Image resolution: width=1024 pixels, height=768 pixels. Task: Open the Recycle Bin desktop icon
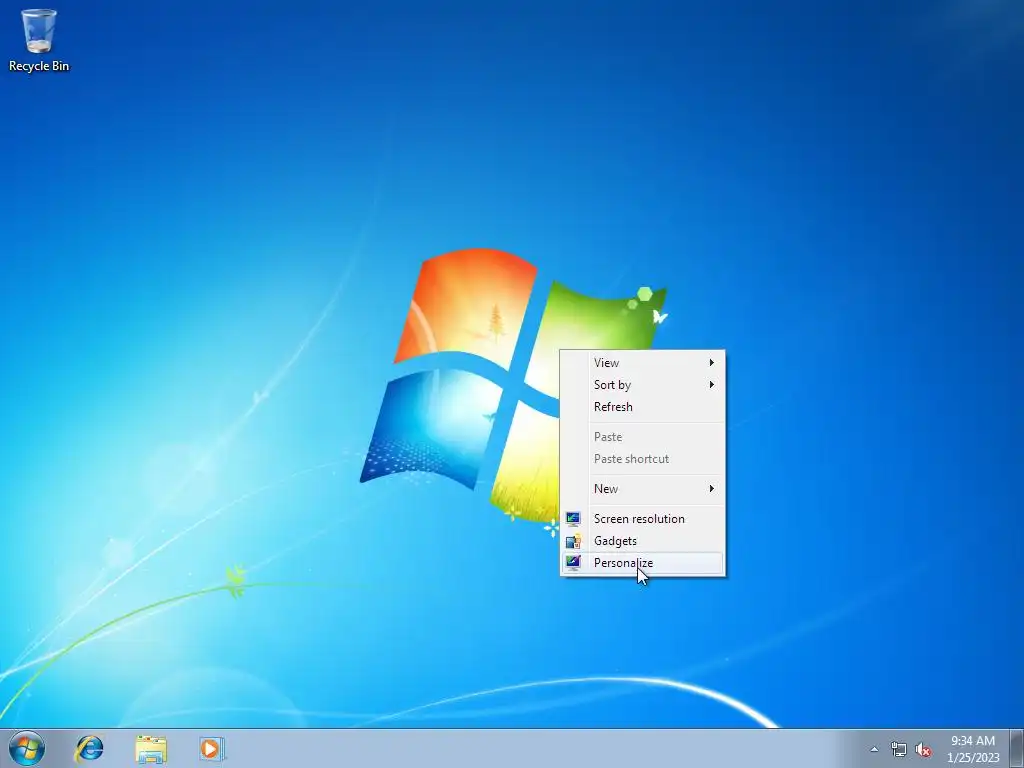tap(39, 39)
